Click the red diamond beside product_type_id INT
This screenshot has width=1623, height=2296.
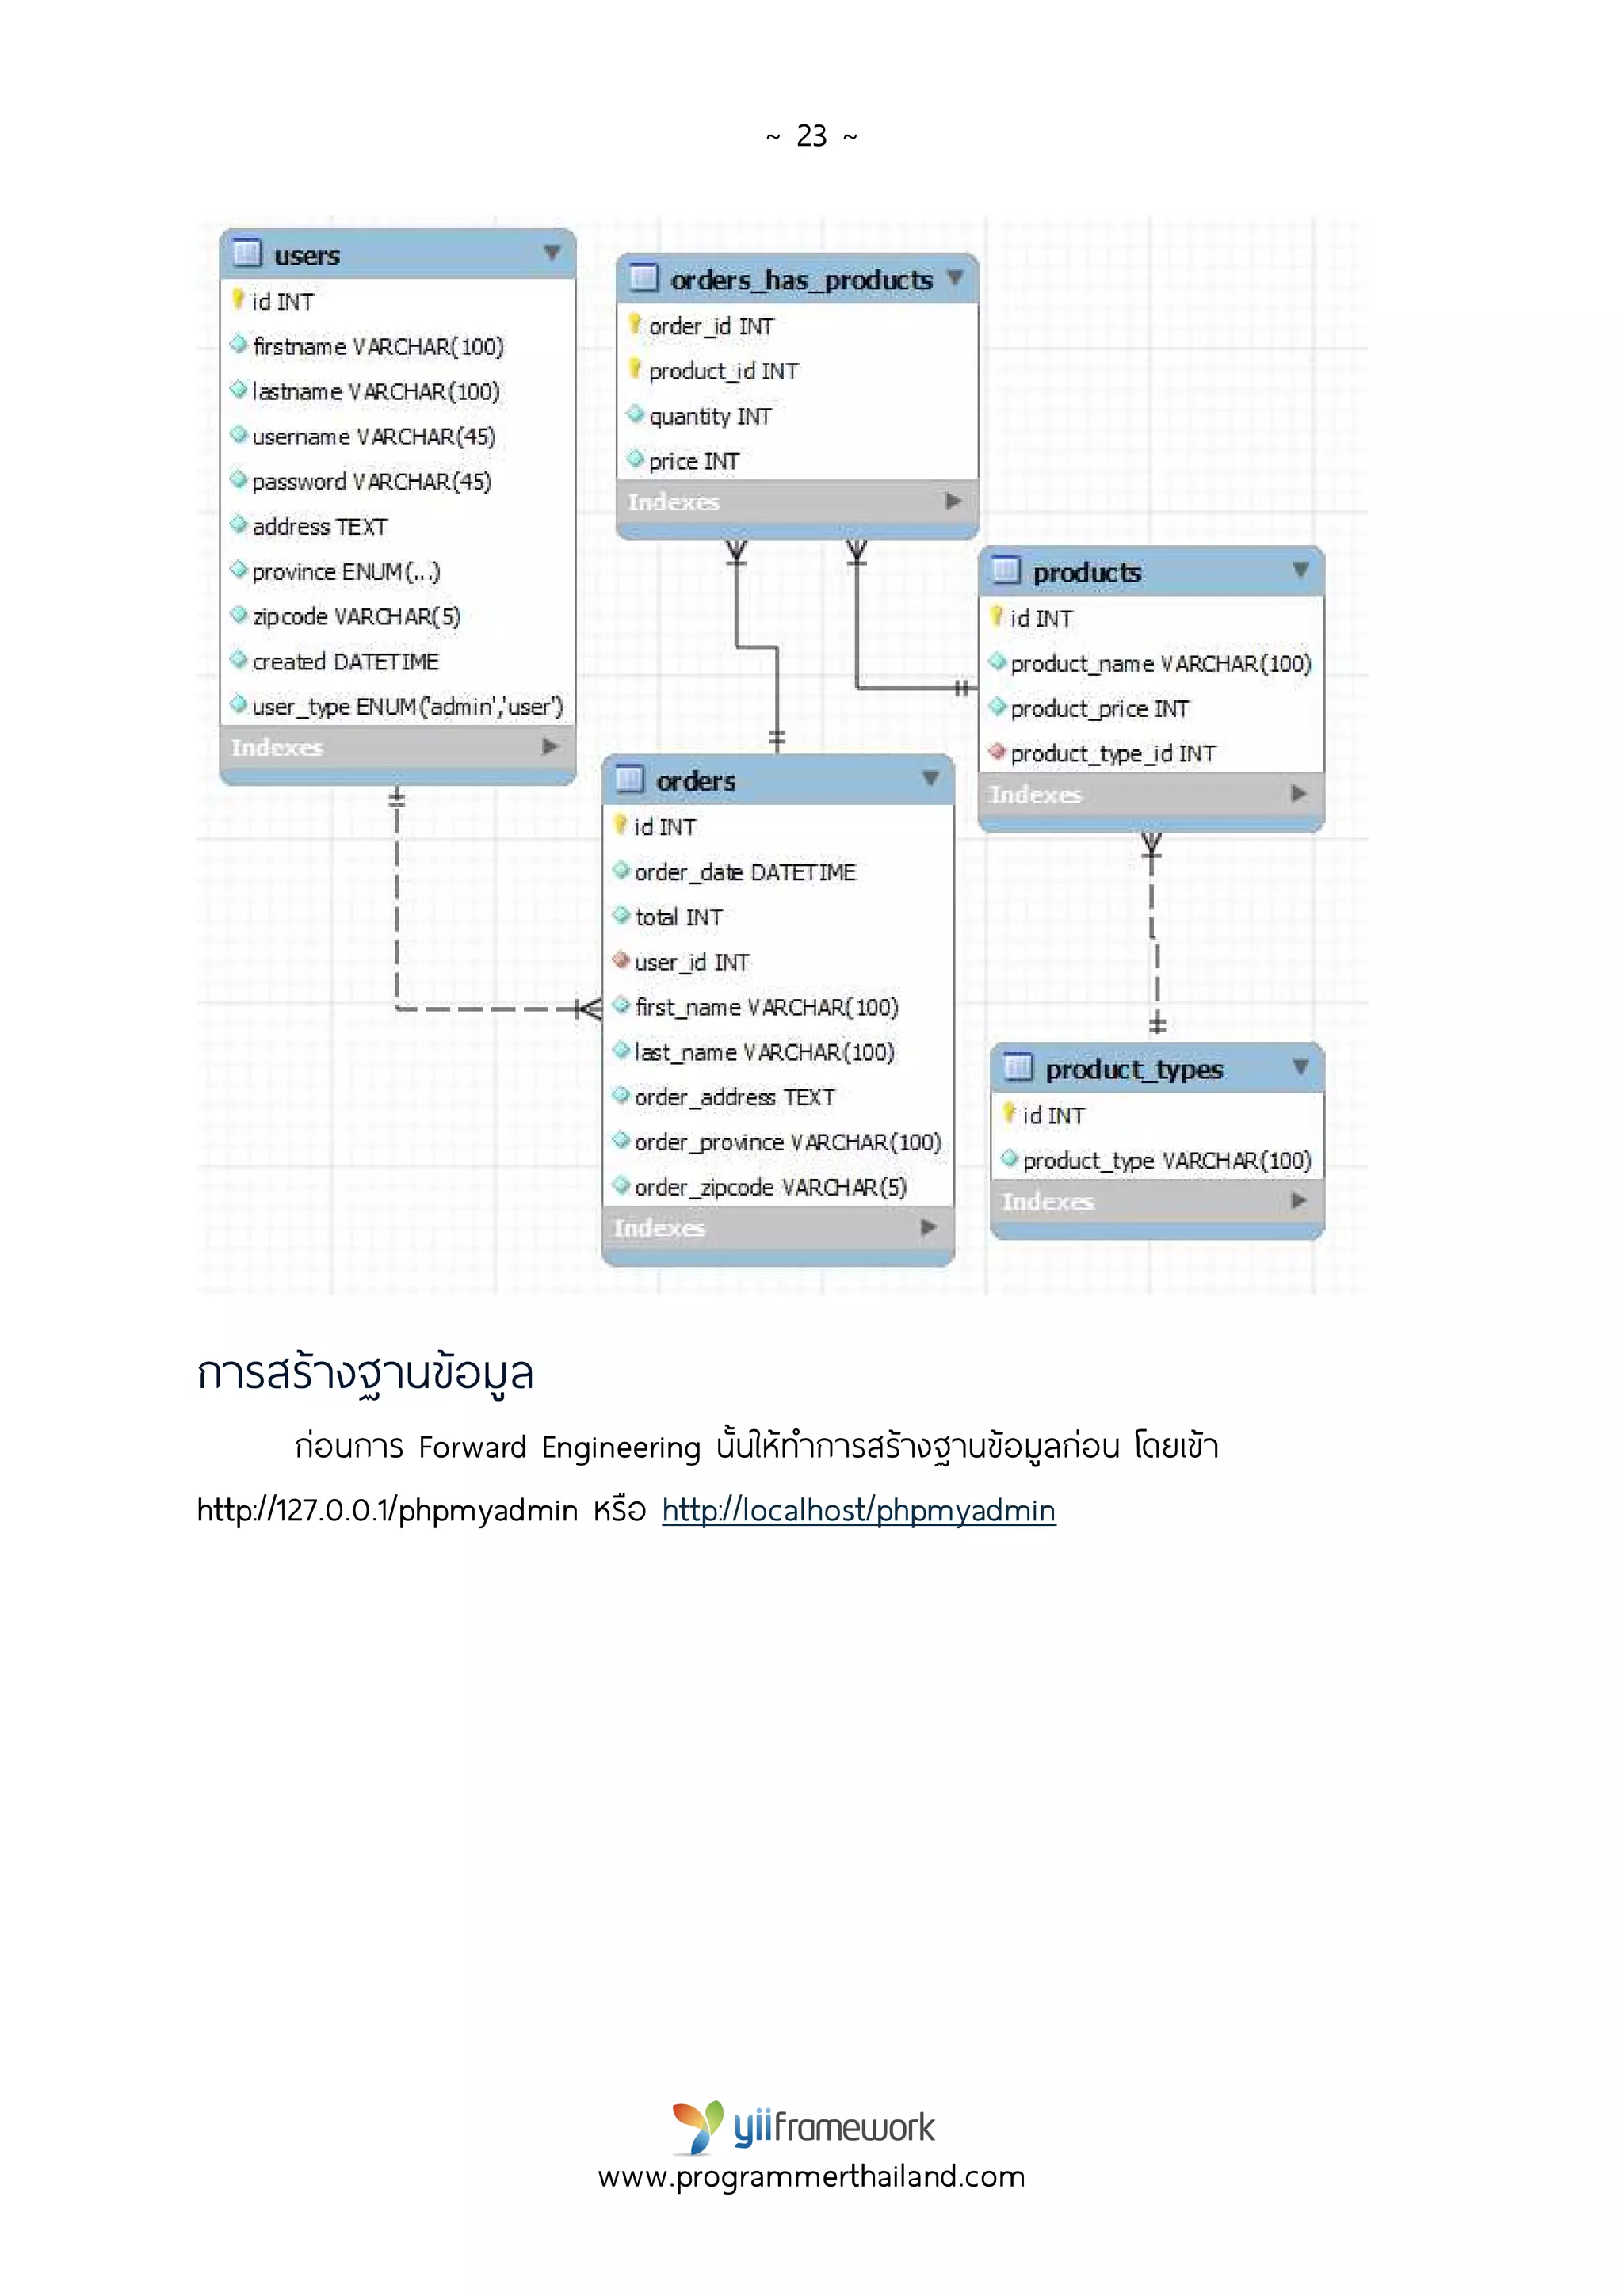(x=997, y=751)
